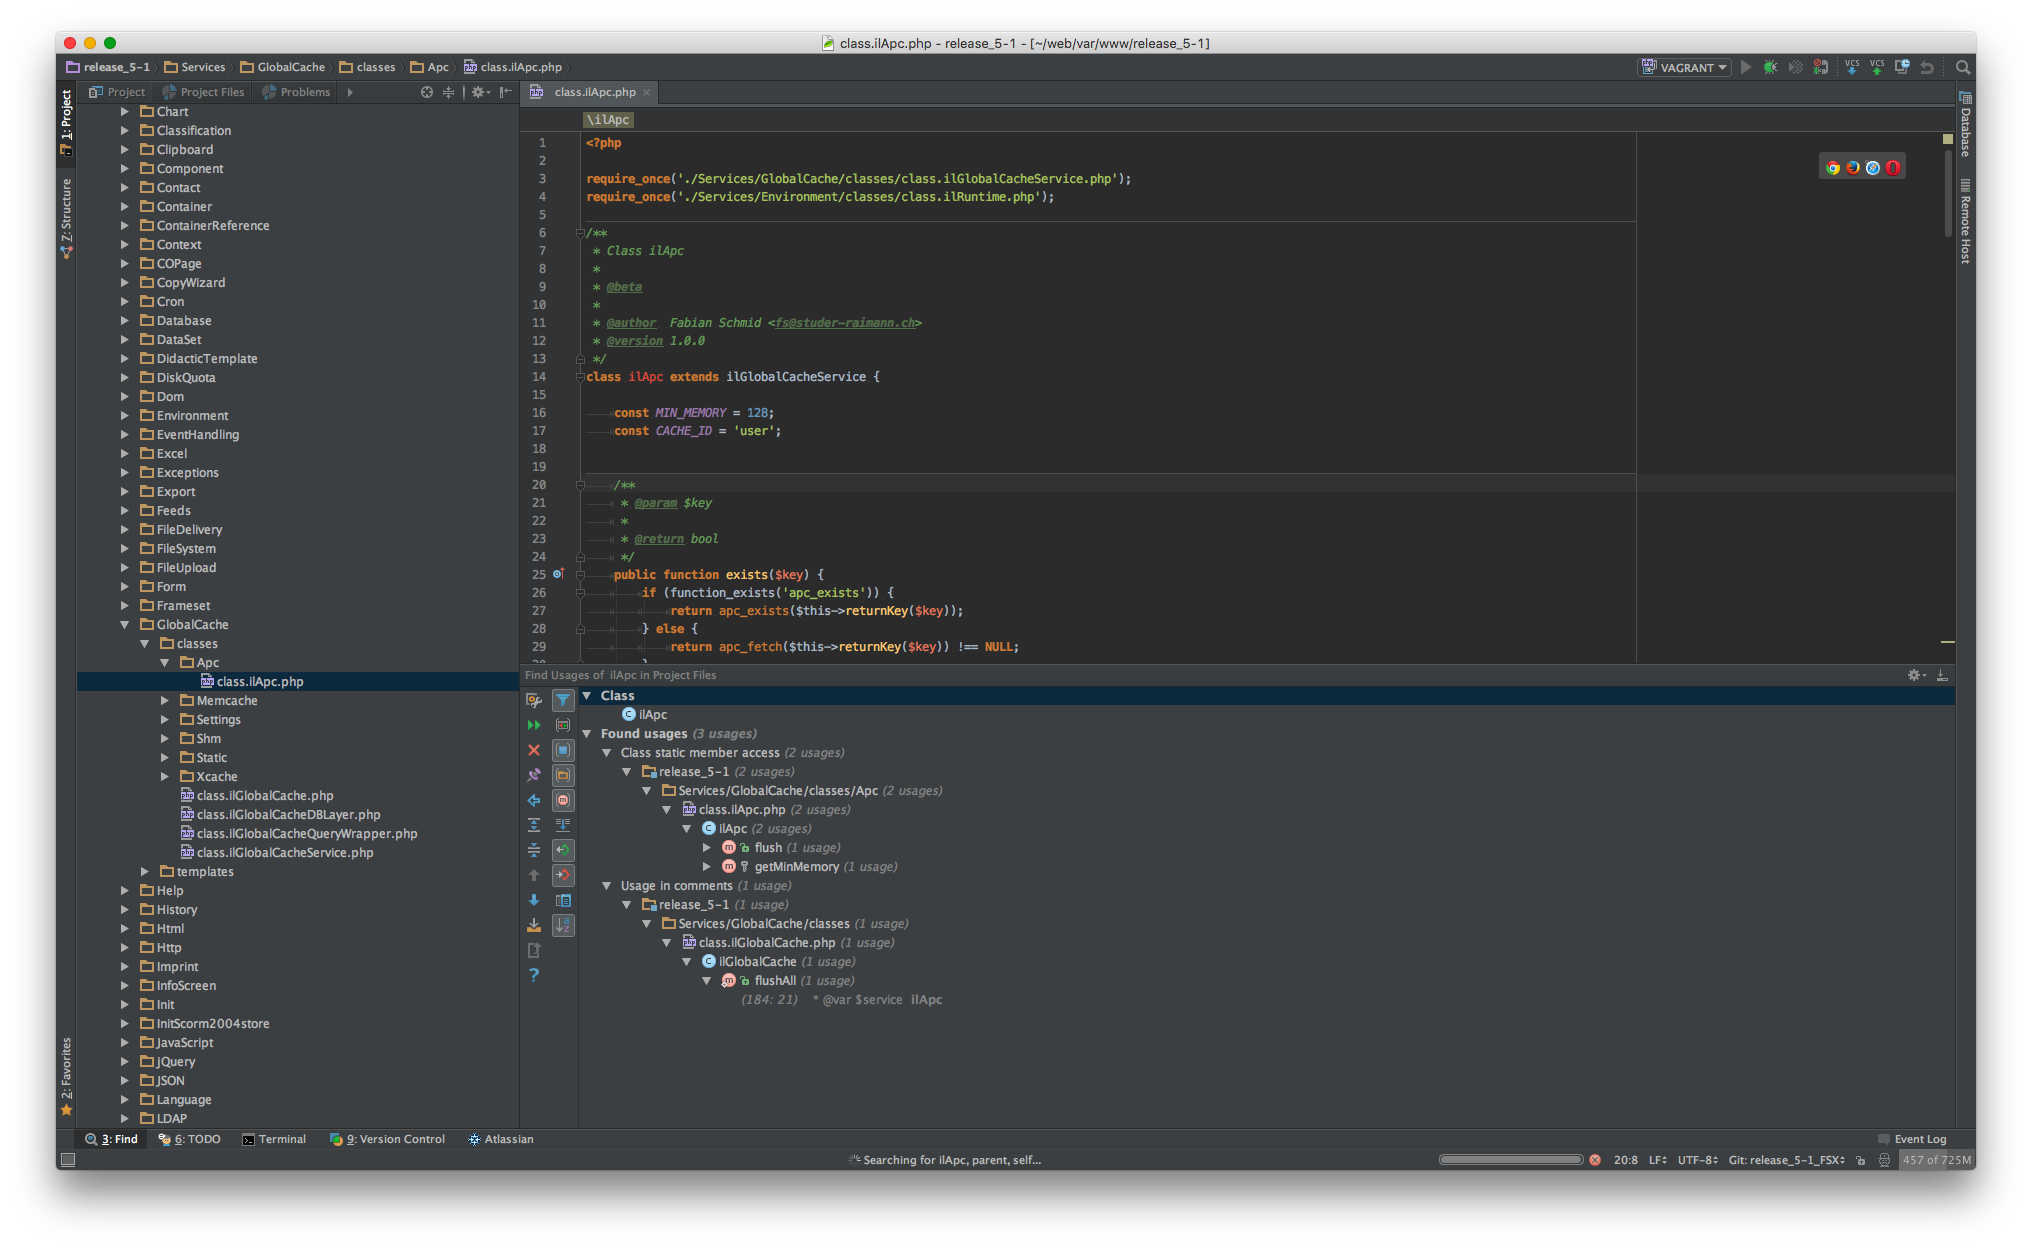Click the green Debug bug icon
The height and width of the screenshot is (1250, 2032).
(x=1770, y=67)
